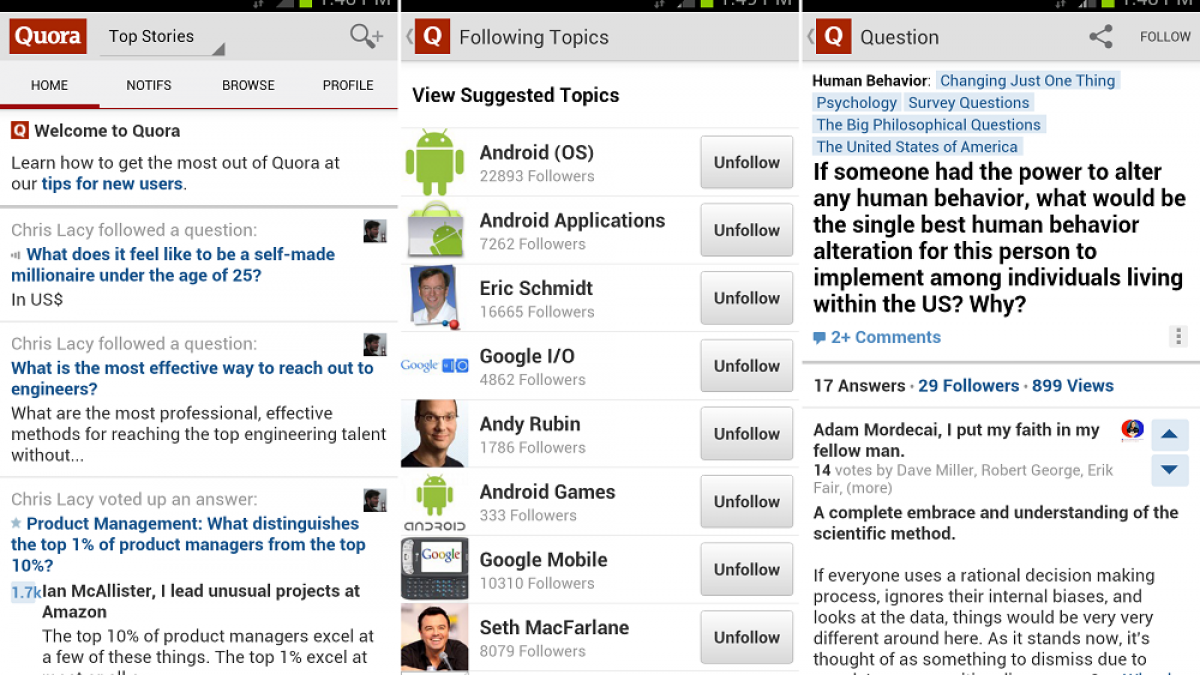1200x675 pixels.
Task: Follow this question using the Follow button
Action: coord(1165,37)
